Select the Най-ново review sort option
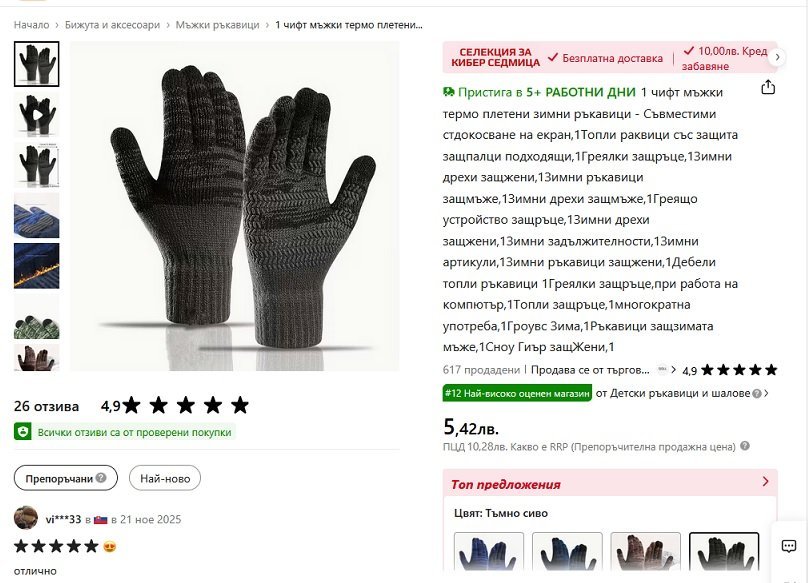 (165, 478)
